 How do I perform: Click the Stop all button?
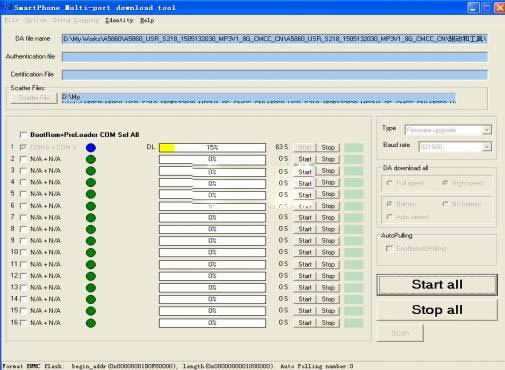coord(437,310)
